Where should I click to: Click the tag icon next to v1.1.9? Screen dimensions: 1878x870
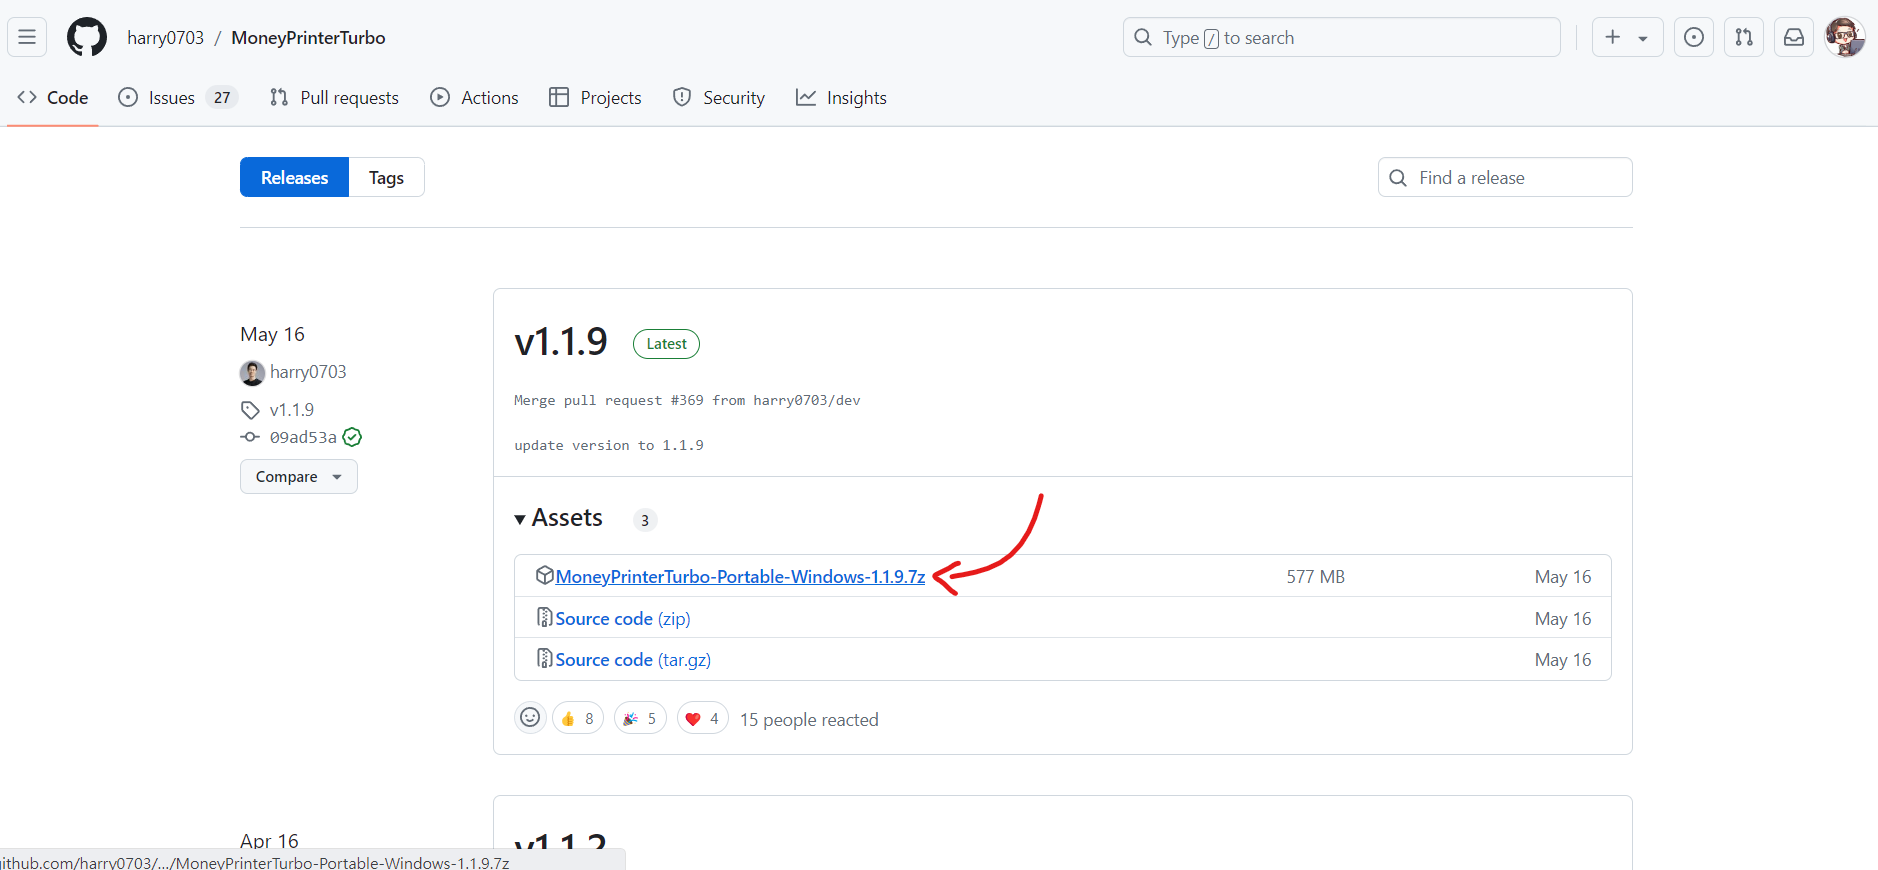(250, 410)
